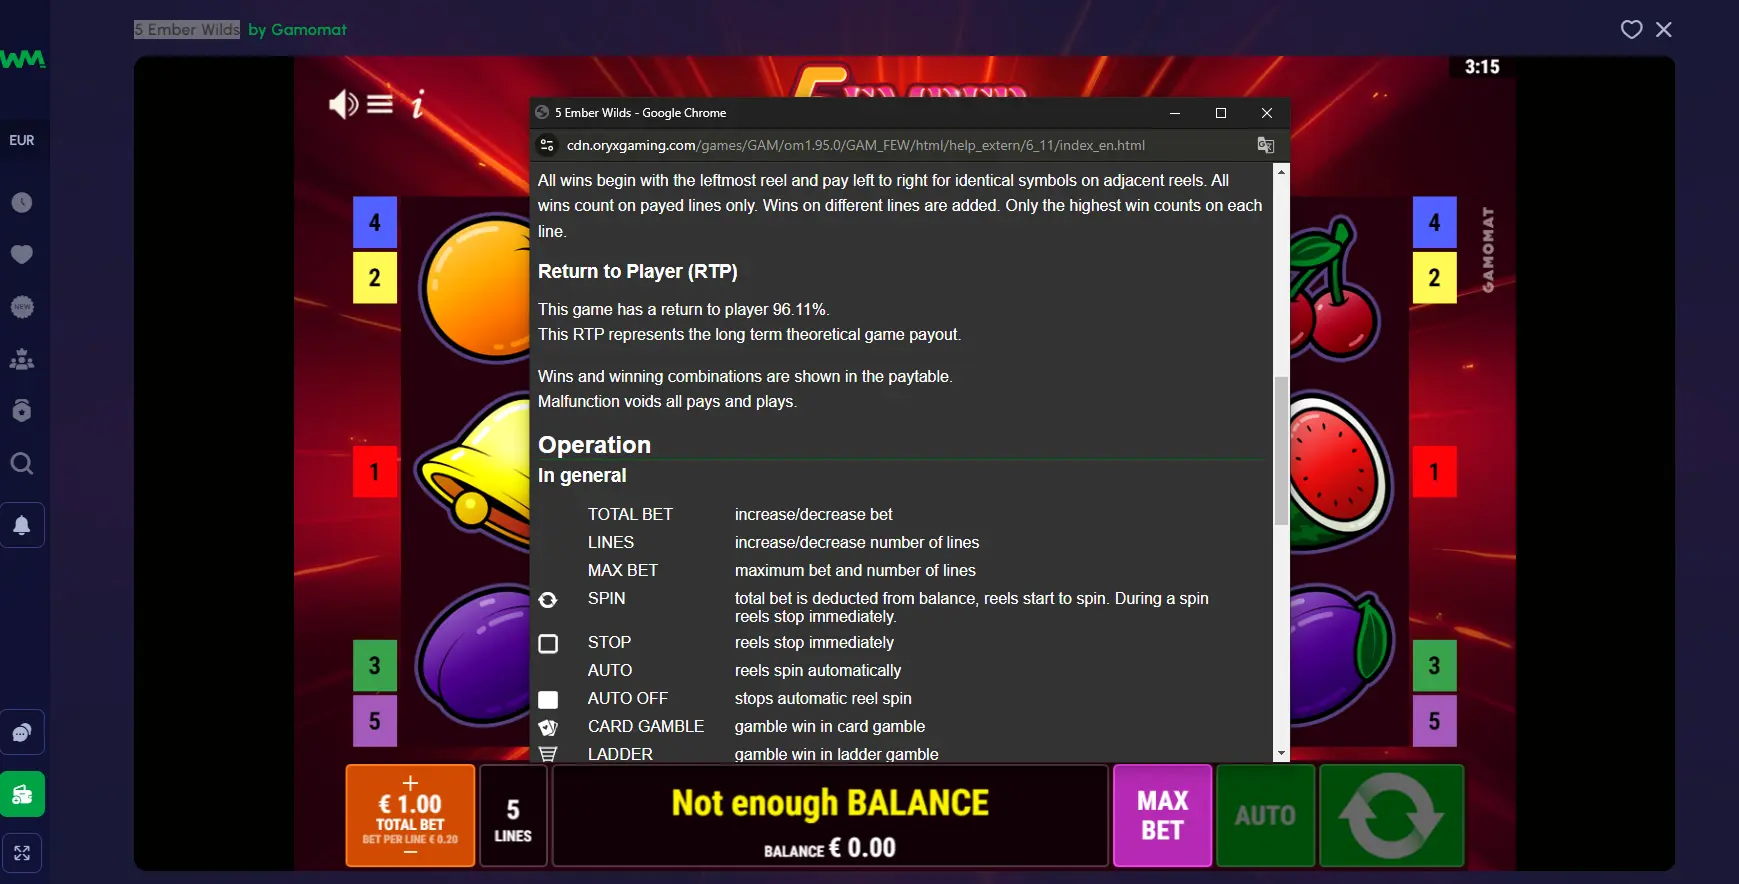Click the 3:15 clock display in the game

1482,67
